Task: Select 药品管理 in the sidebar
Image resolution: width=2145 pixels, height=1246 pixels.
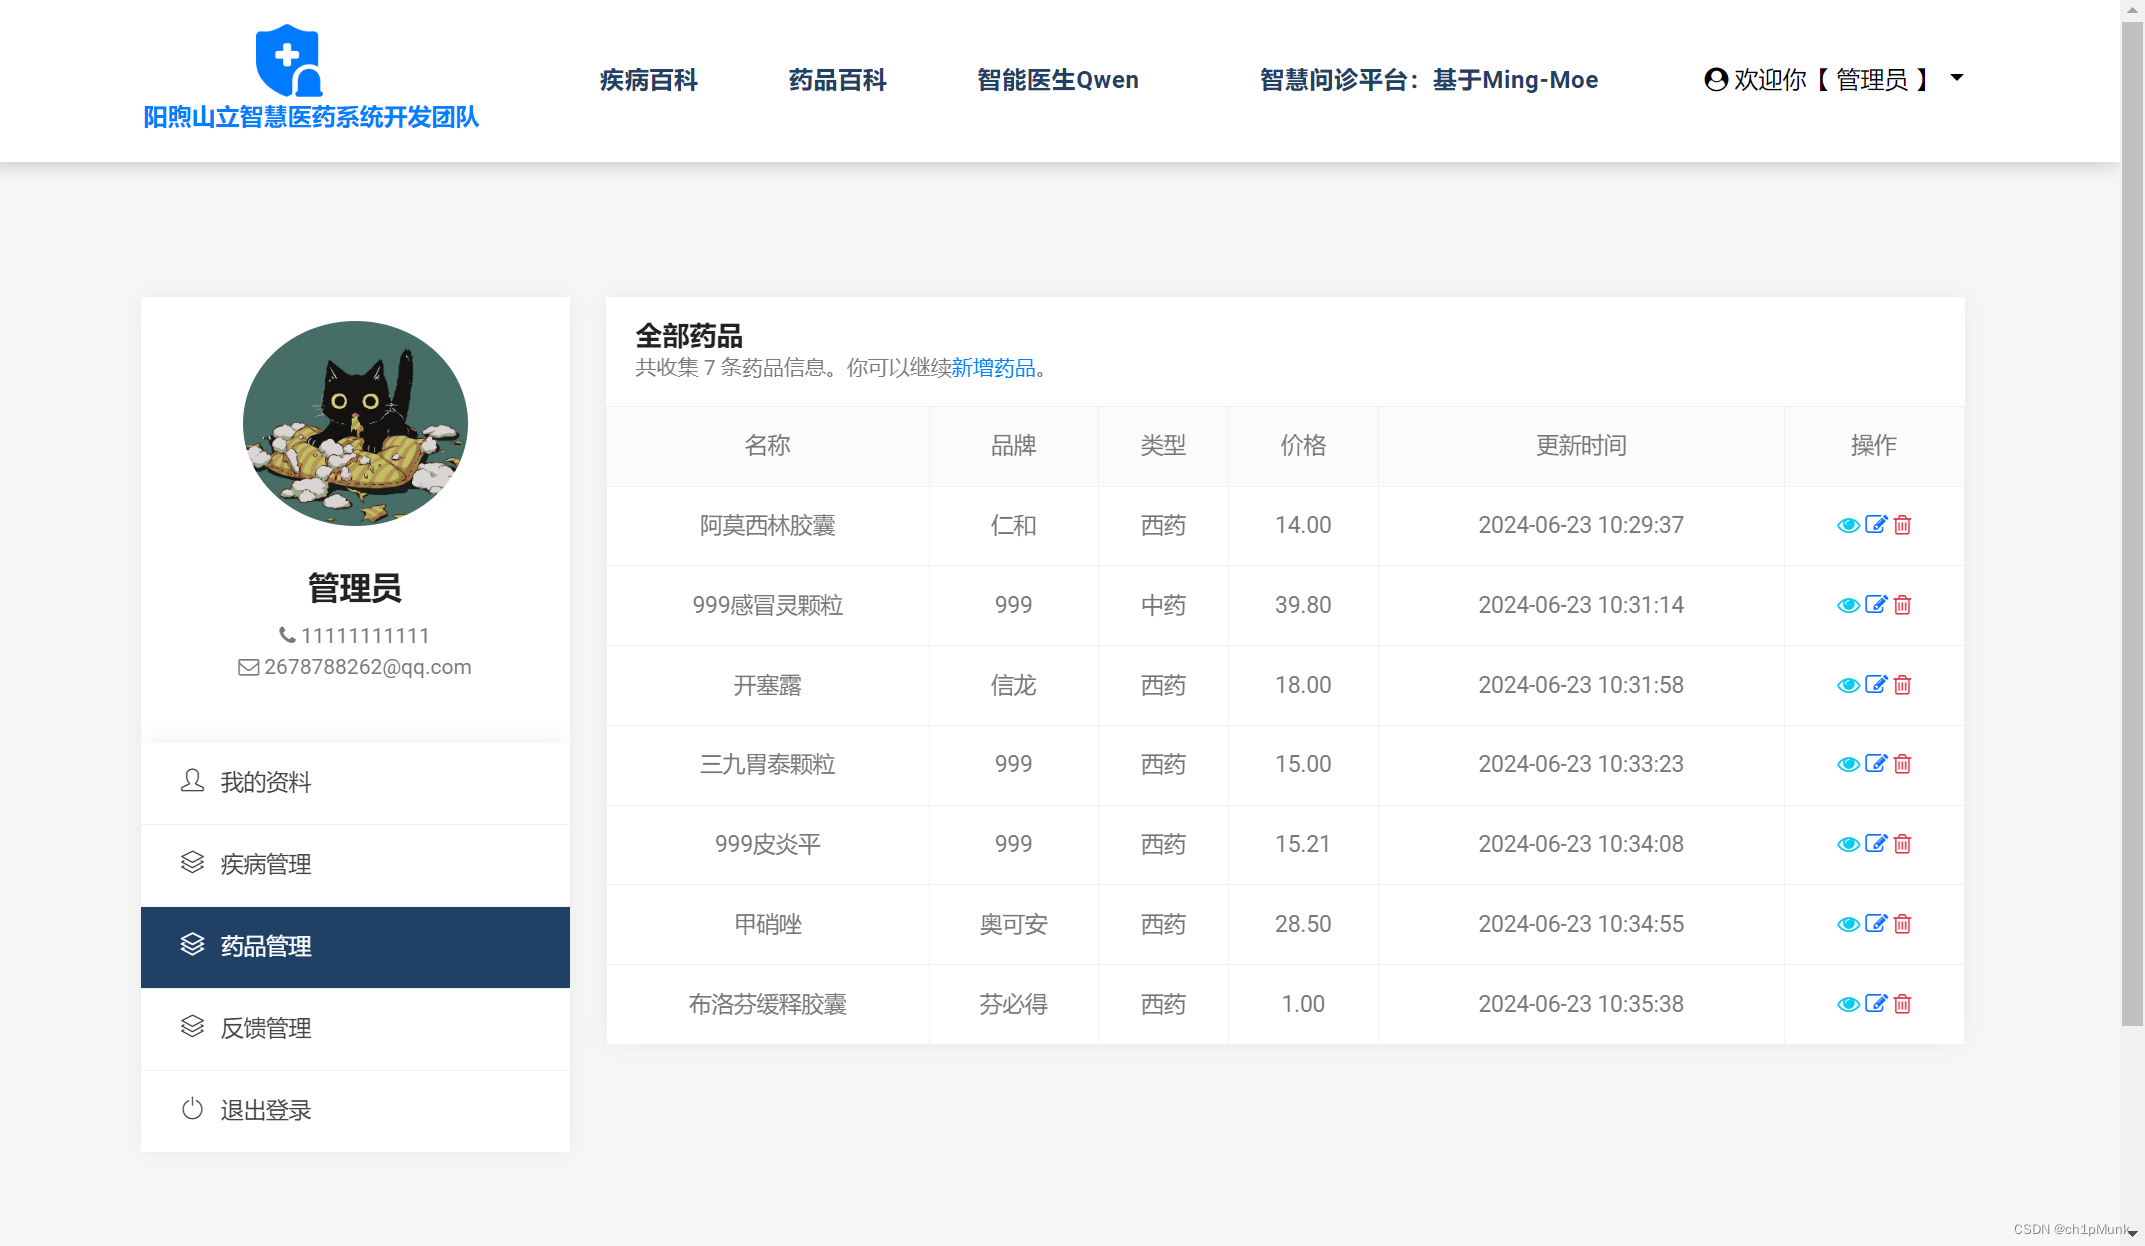Action: click(x=355, y=947)
